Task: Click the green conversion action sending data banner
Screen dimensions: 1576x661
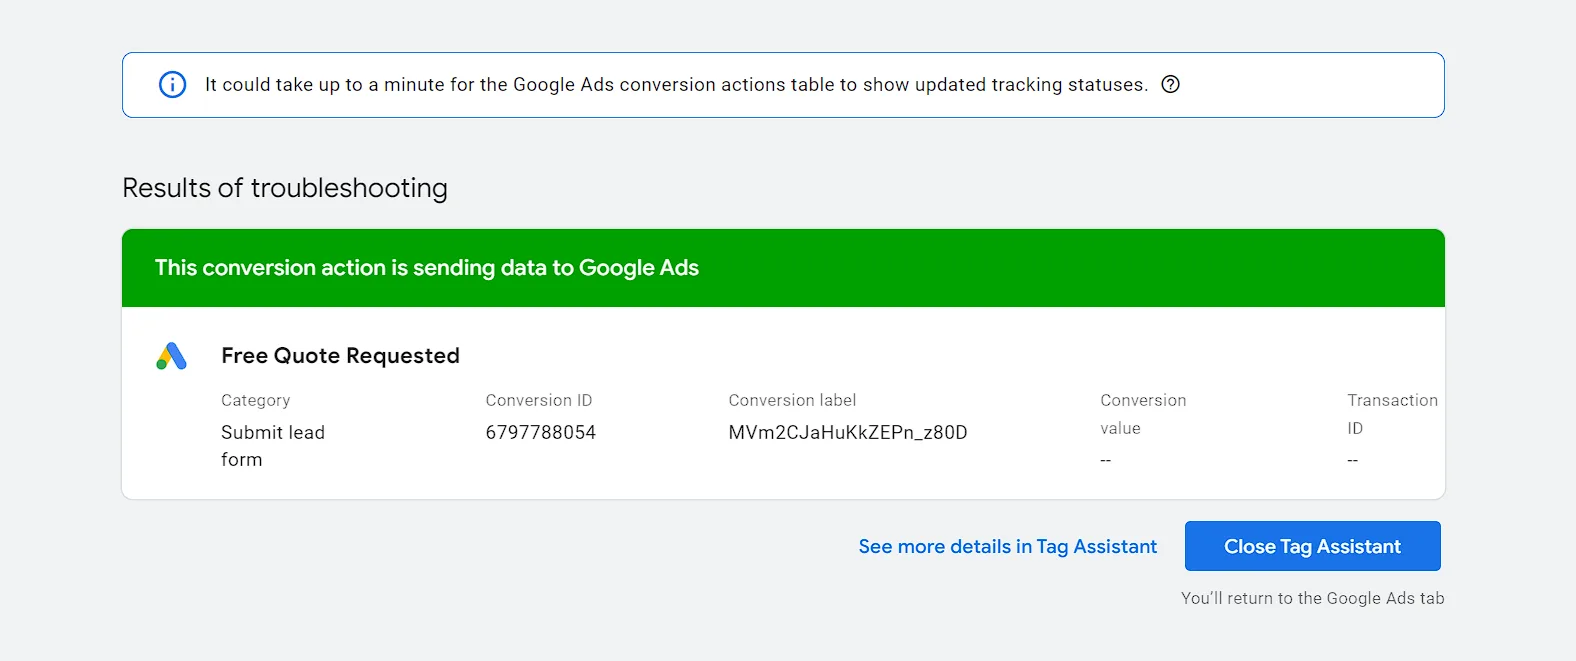Action: pyautogui.click(x=783, y=268)
